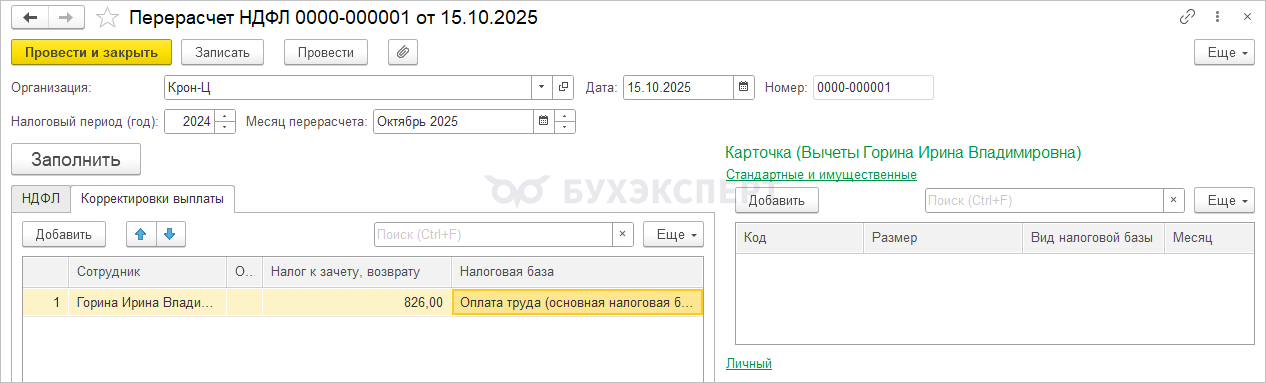The image size is (1266, 383).
Task: Open Еще menu above the Корректировки выплаты table
Action: [673, 234]
